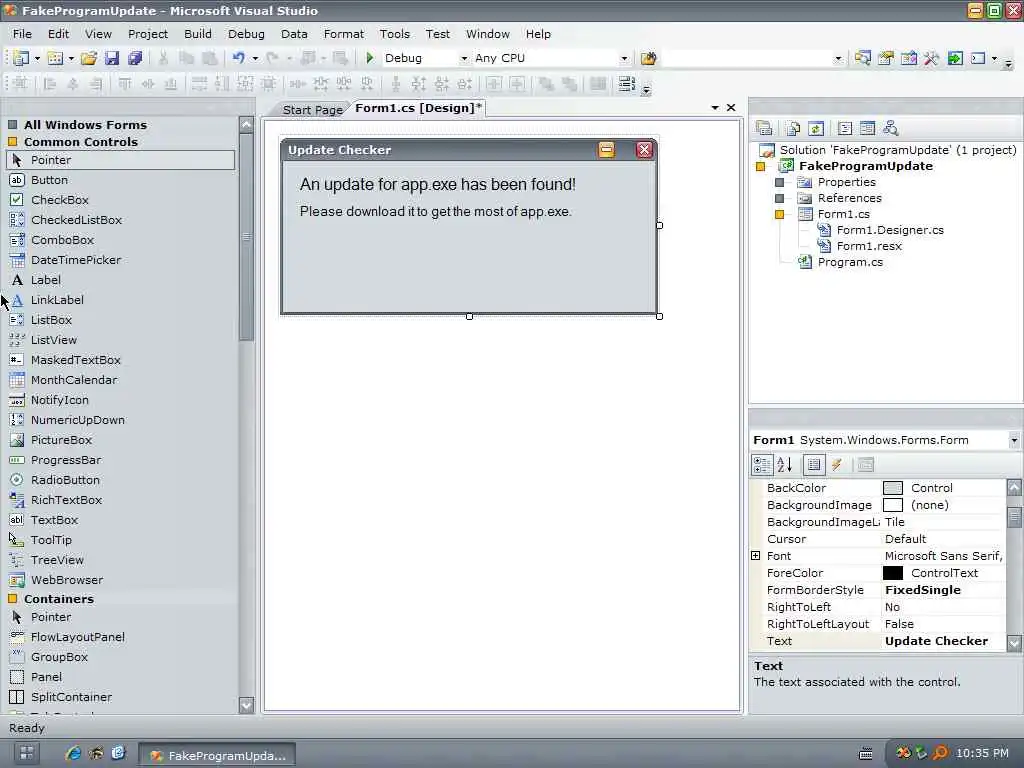
Task: Click Show All Files in Solution Explorer
Action: click(x=793, y=129)
